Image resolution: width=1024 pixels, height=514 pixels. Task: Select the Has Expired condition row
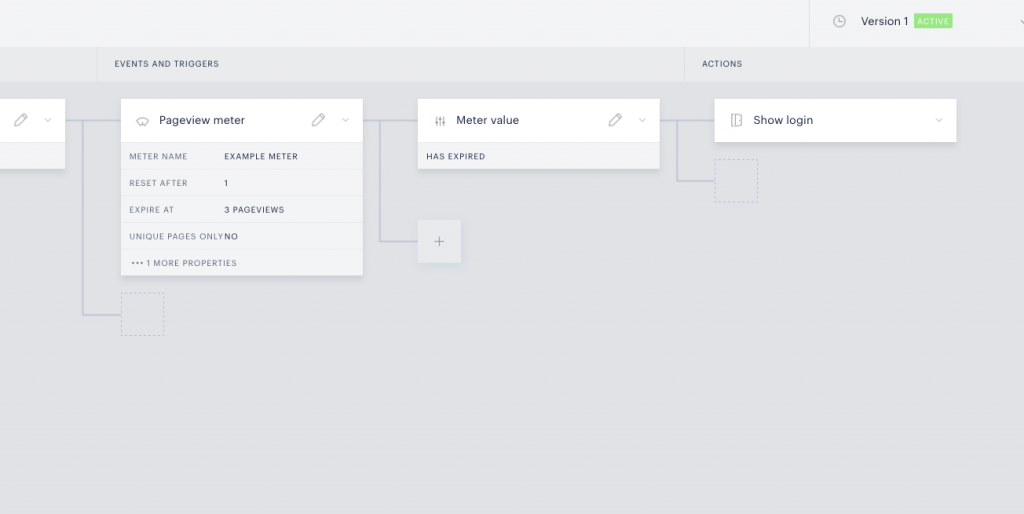539,156
